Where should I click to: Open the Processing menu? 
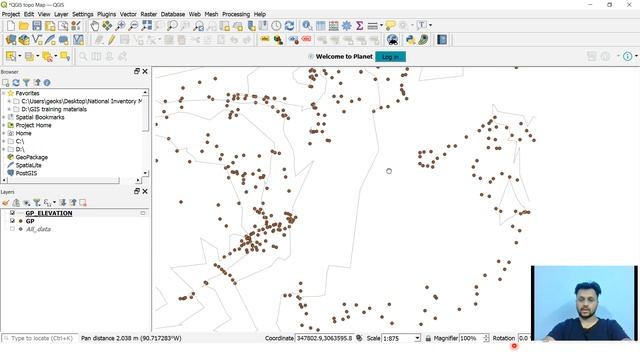pyautogui.click(x=236, y=14)
